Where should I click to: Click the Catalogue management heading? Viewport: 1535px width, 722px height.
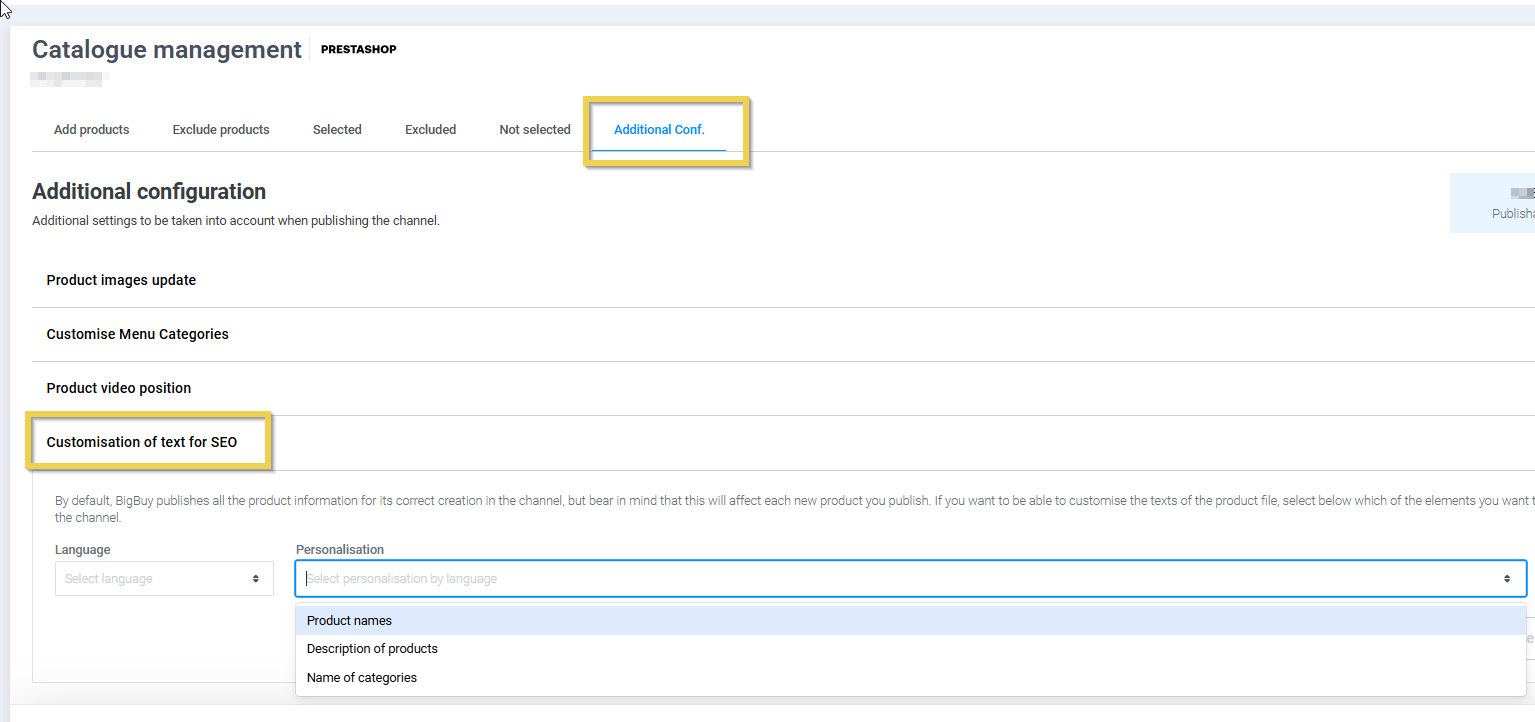coord(167,50)
